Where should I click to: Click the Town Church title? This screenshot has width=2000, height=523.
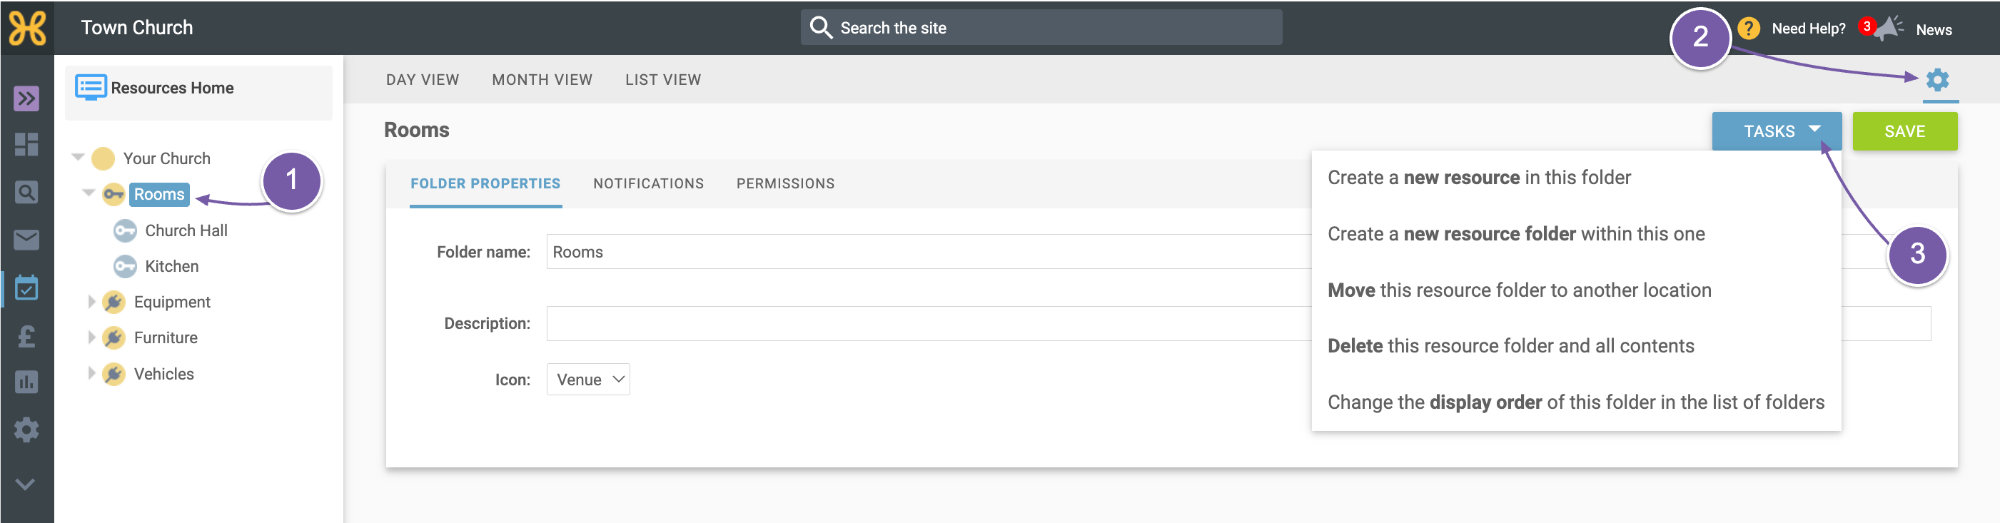pyautogui.click(x=137, y=28)
